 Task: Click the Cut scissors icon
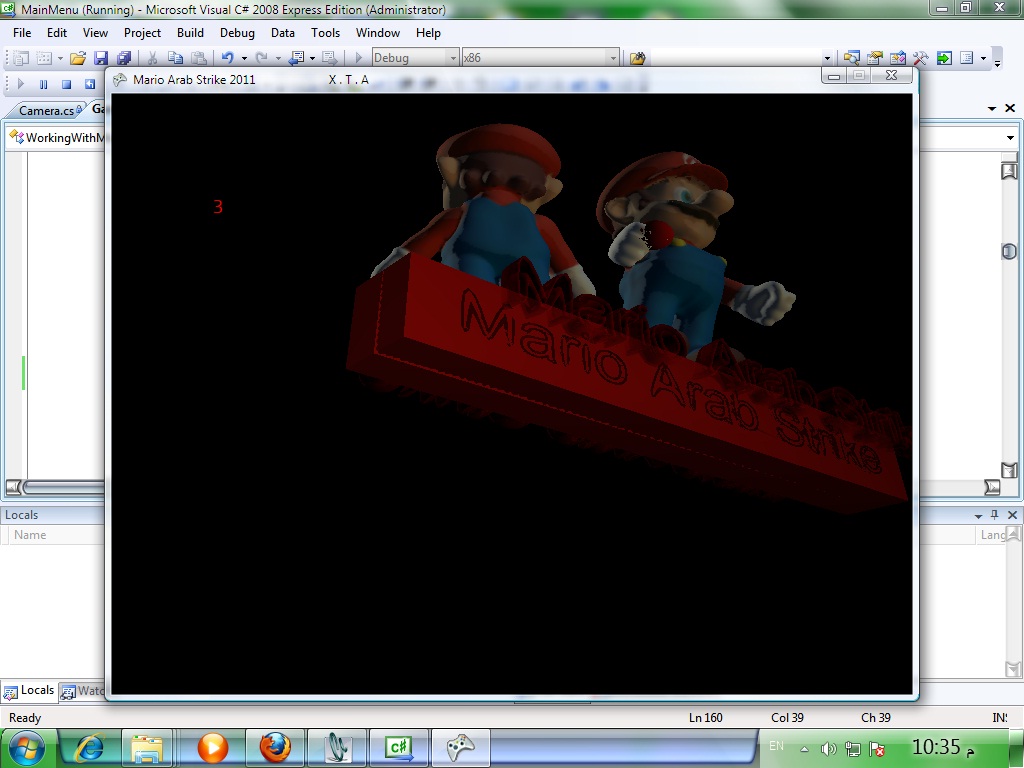coord(152,58)
